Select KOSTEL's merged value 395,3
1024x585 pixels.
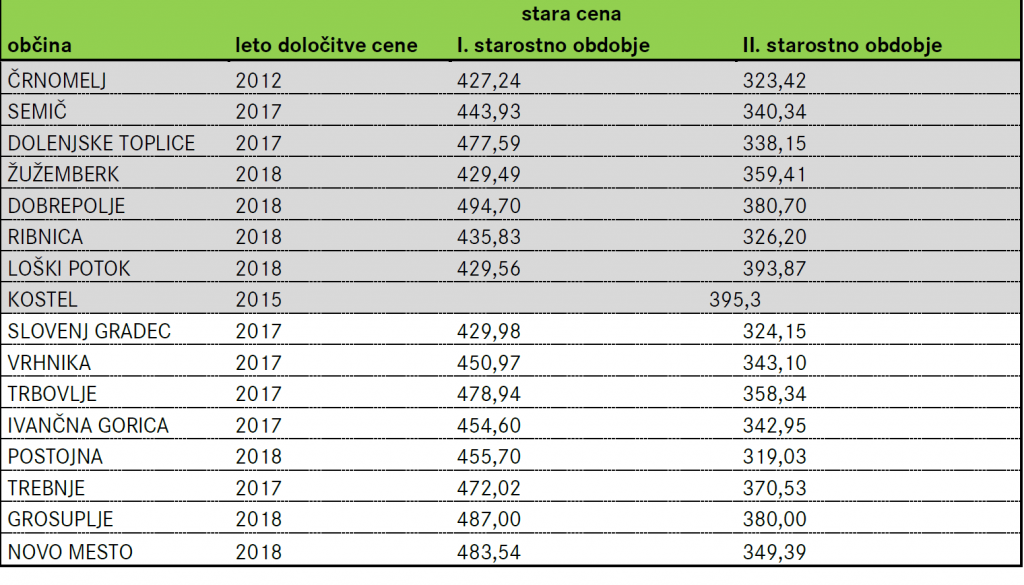[x=735, y=300]
